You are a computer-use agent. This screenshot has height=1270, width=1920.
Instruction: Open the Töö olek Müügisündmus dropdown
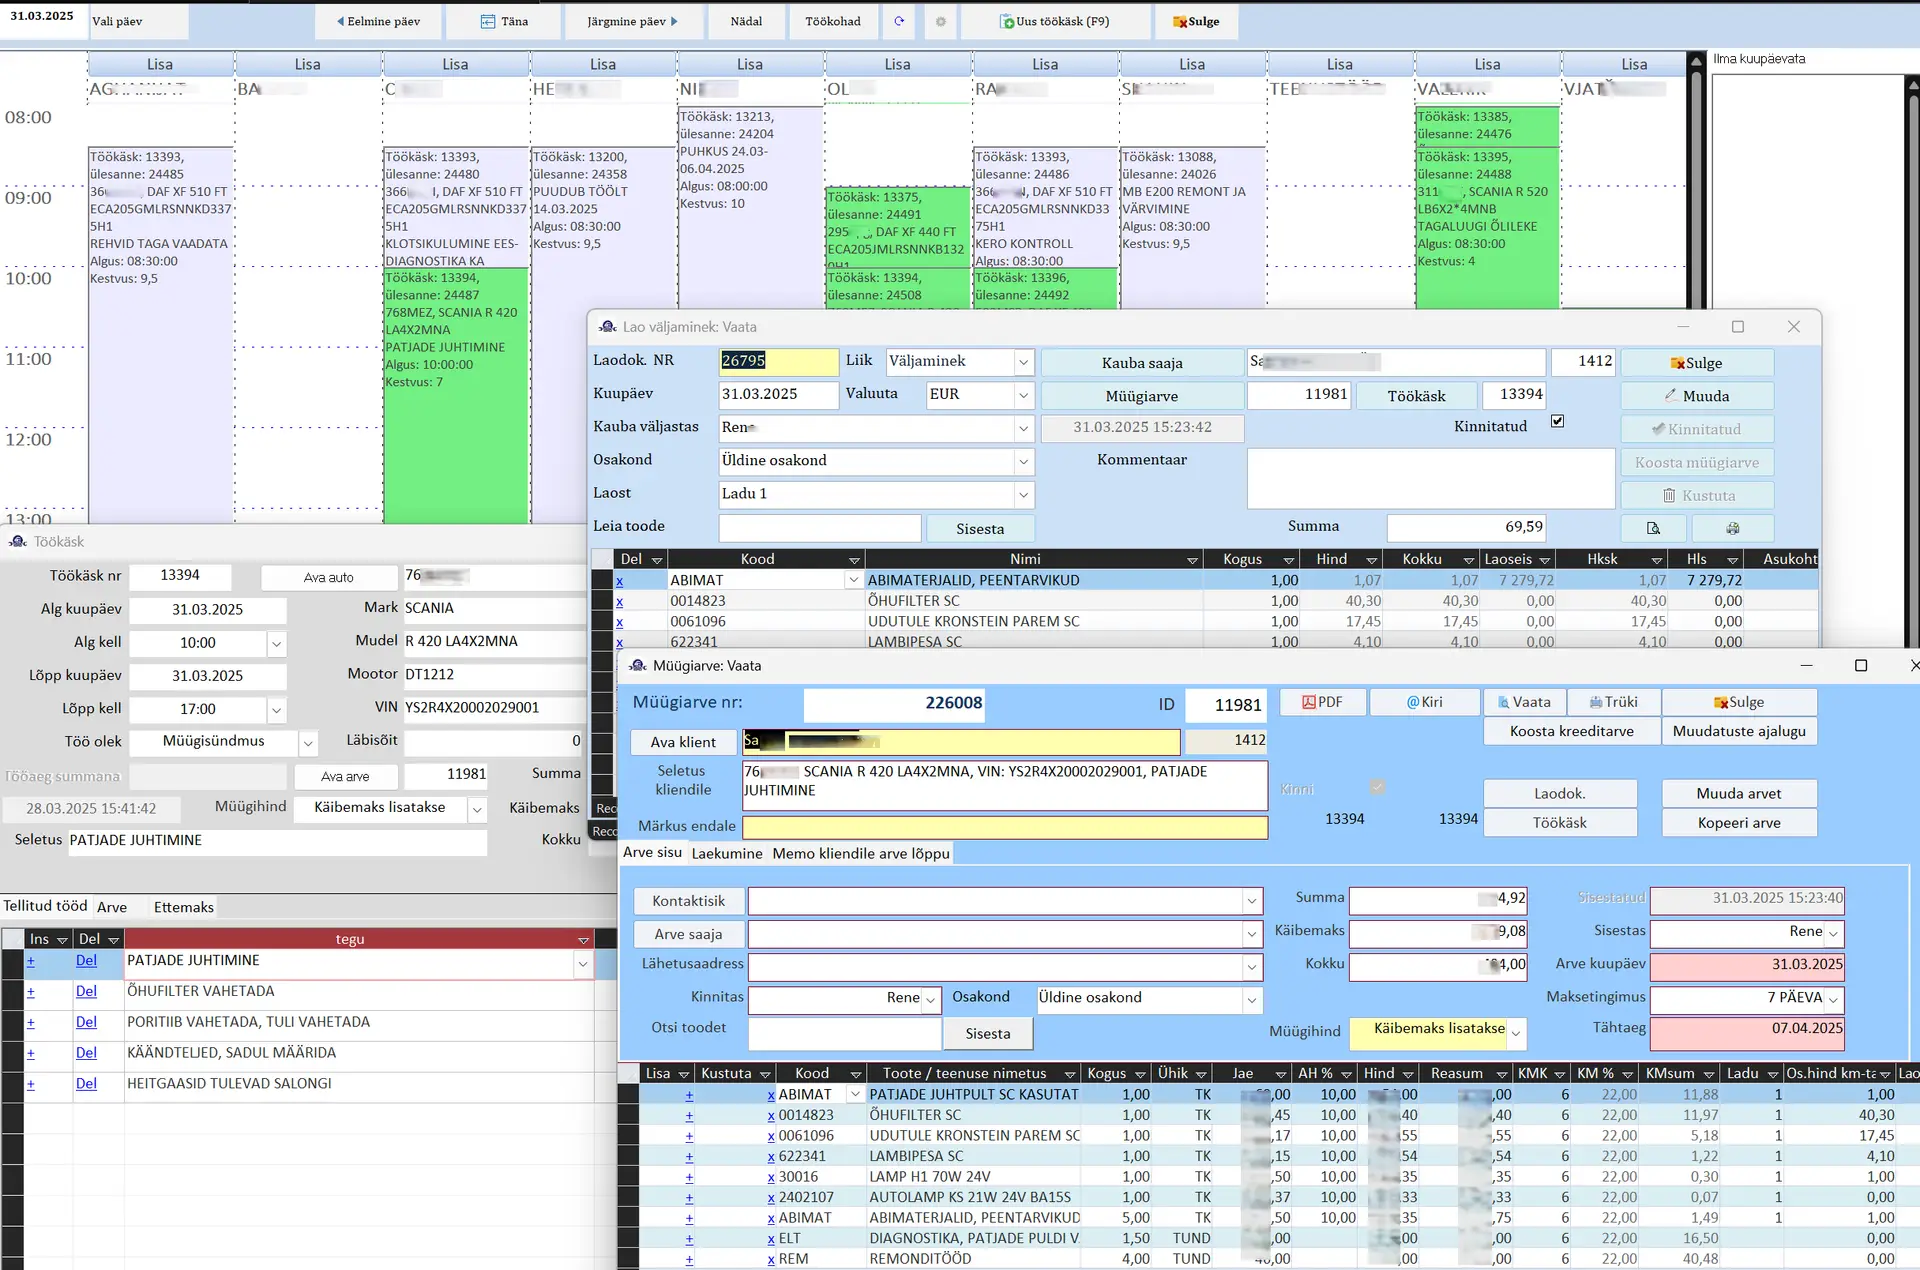pos(308,743)
